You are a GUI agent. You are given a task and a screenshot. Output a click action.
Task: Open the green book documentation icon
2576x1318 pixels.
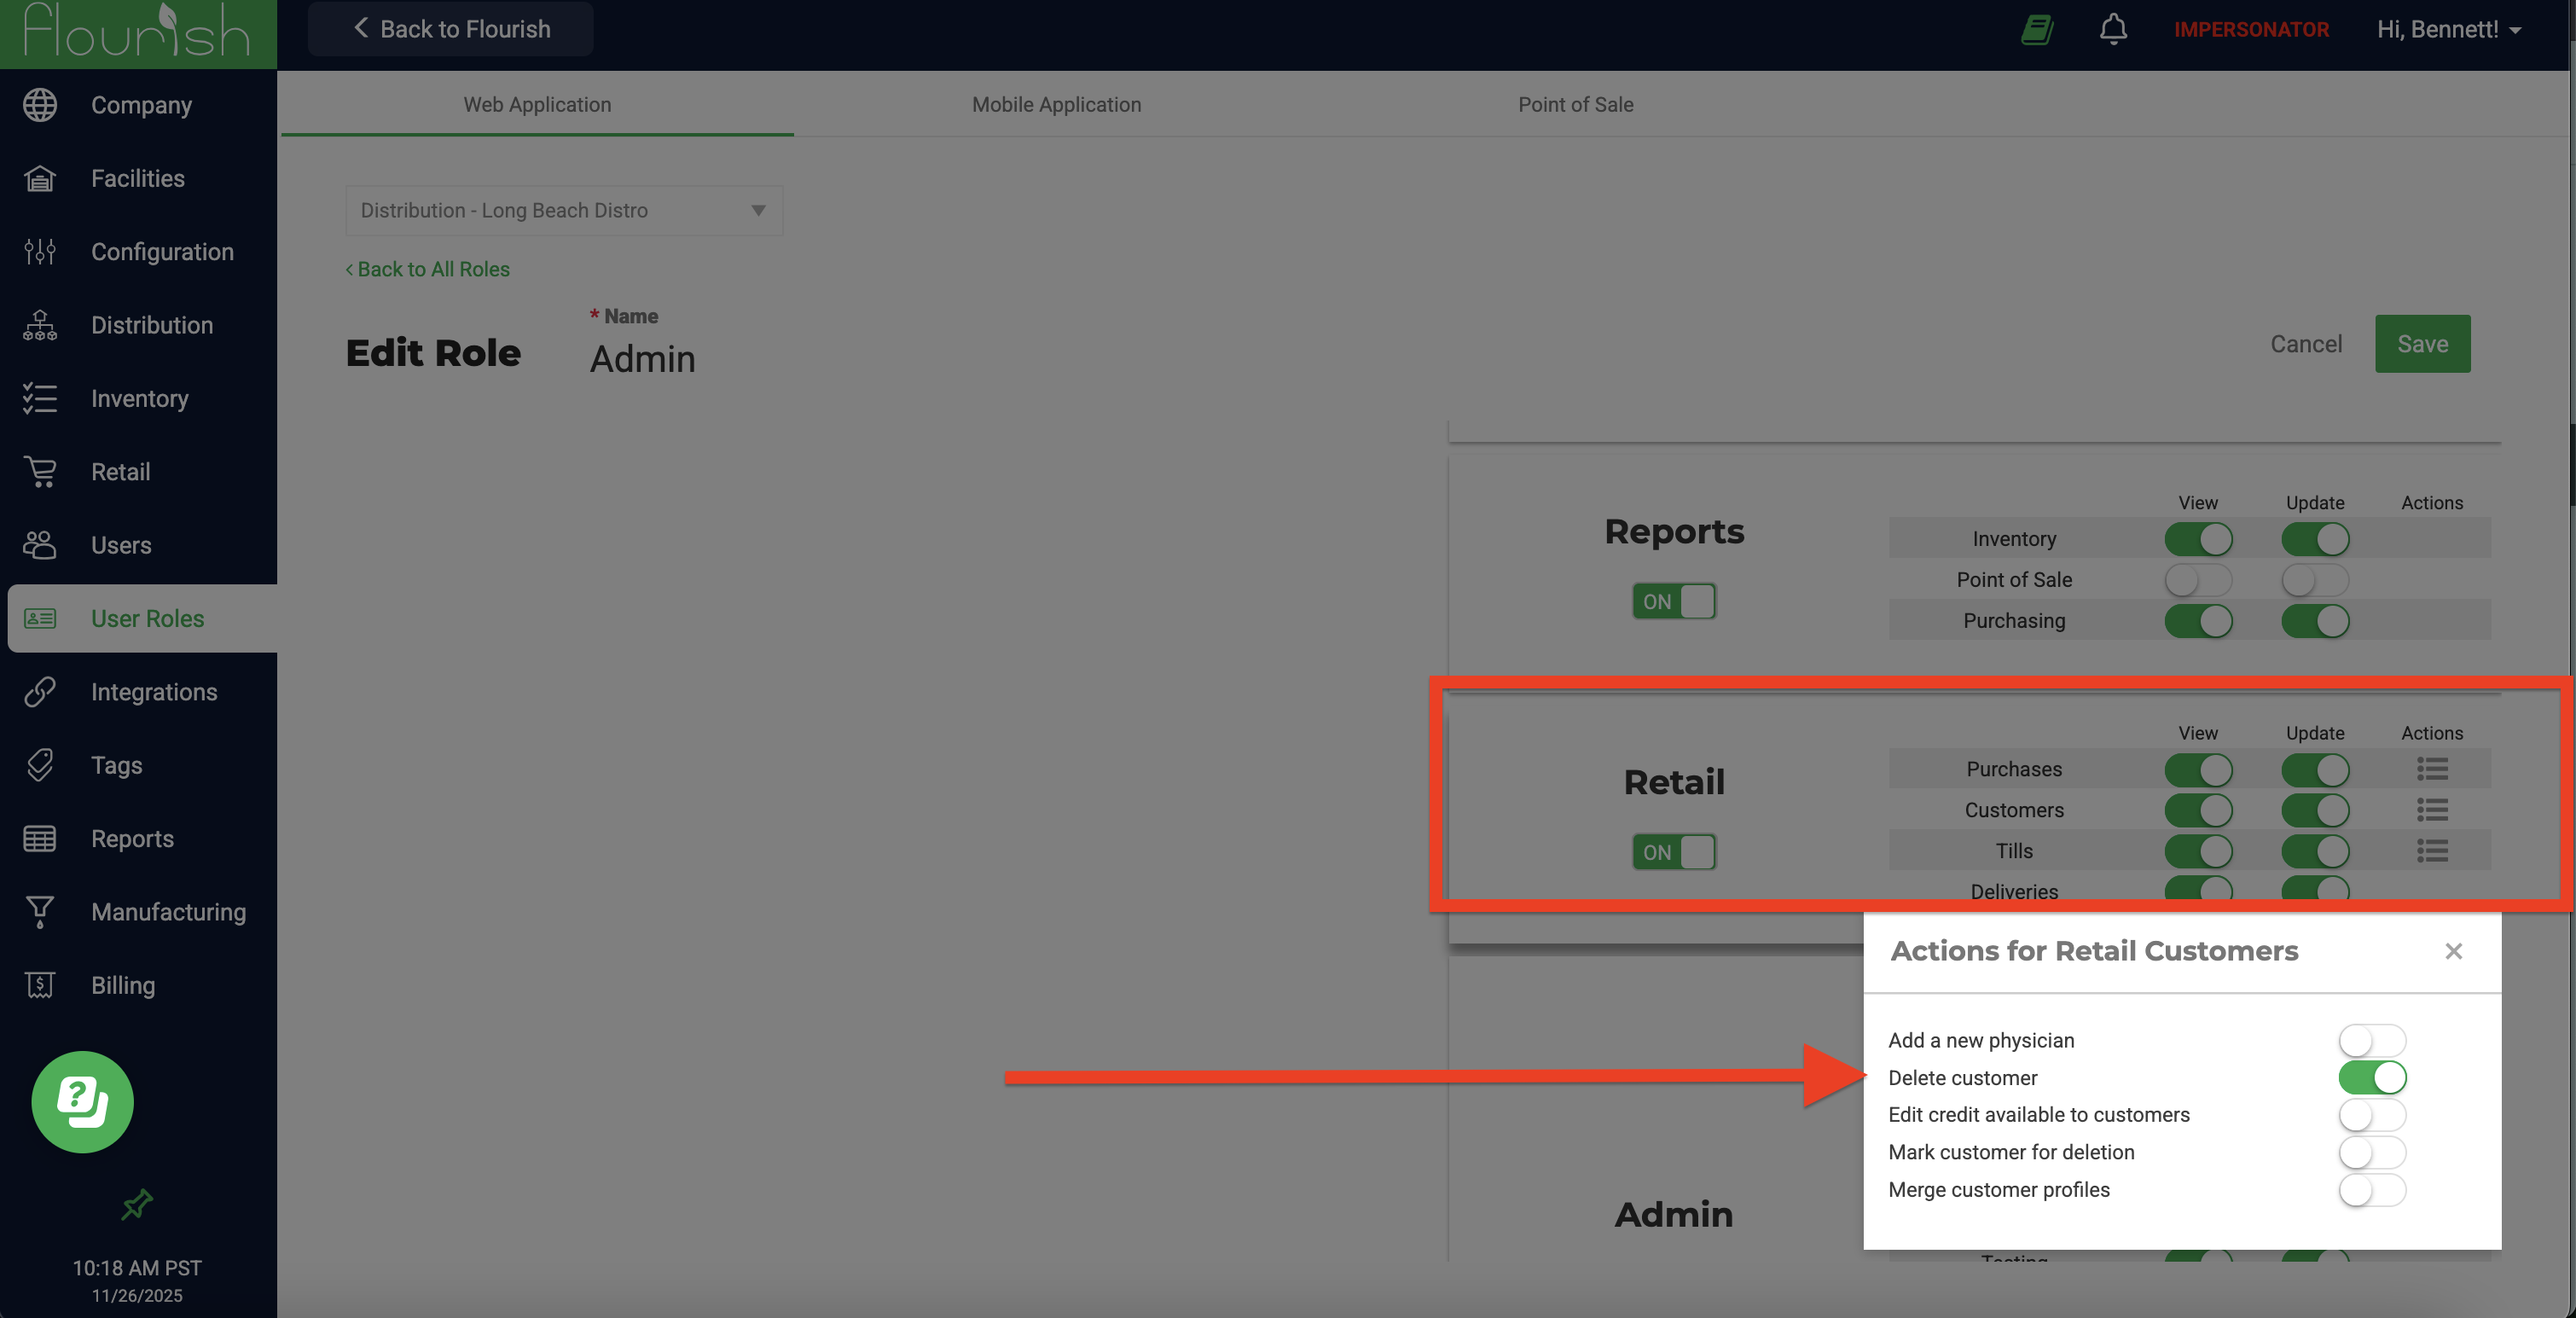(x=2037, y=29)
